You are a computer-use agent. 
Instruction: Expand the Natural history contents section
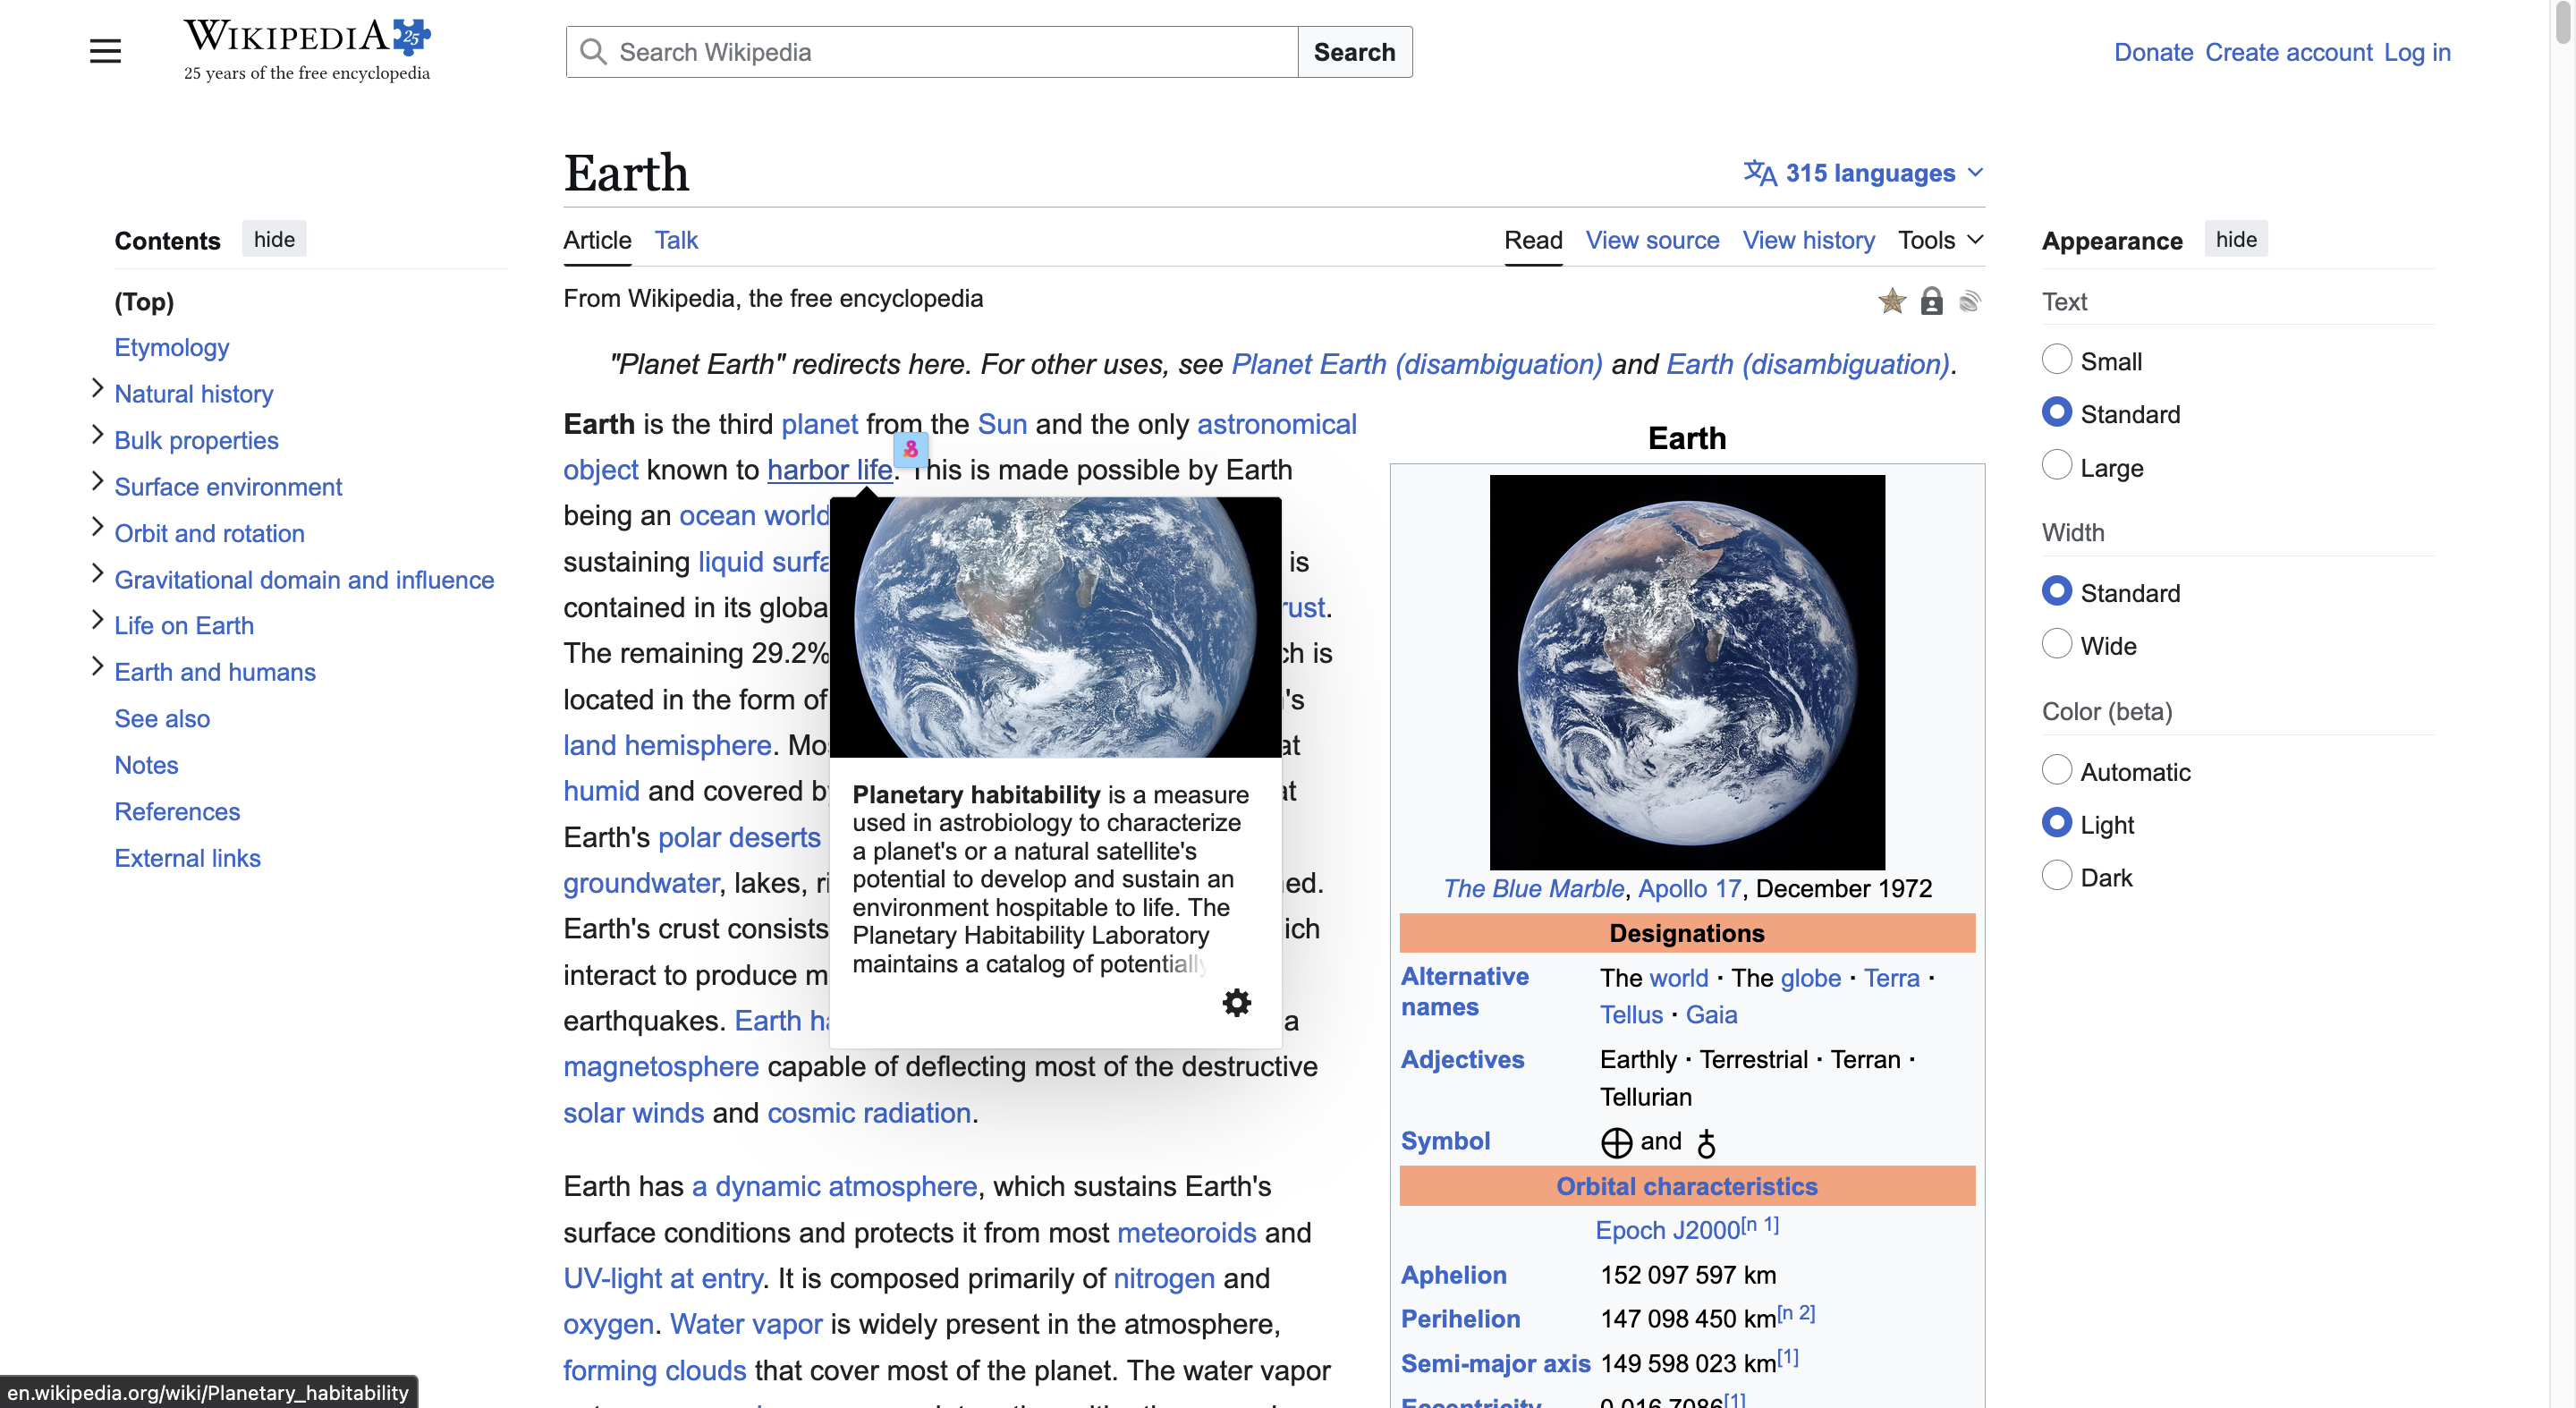click(x=97, y=388)
